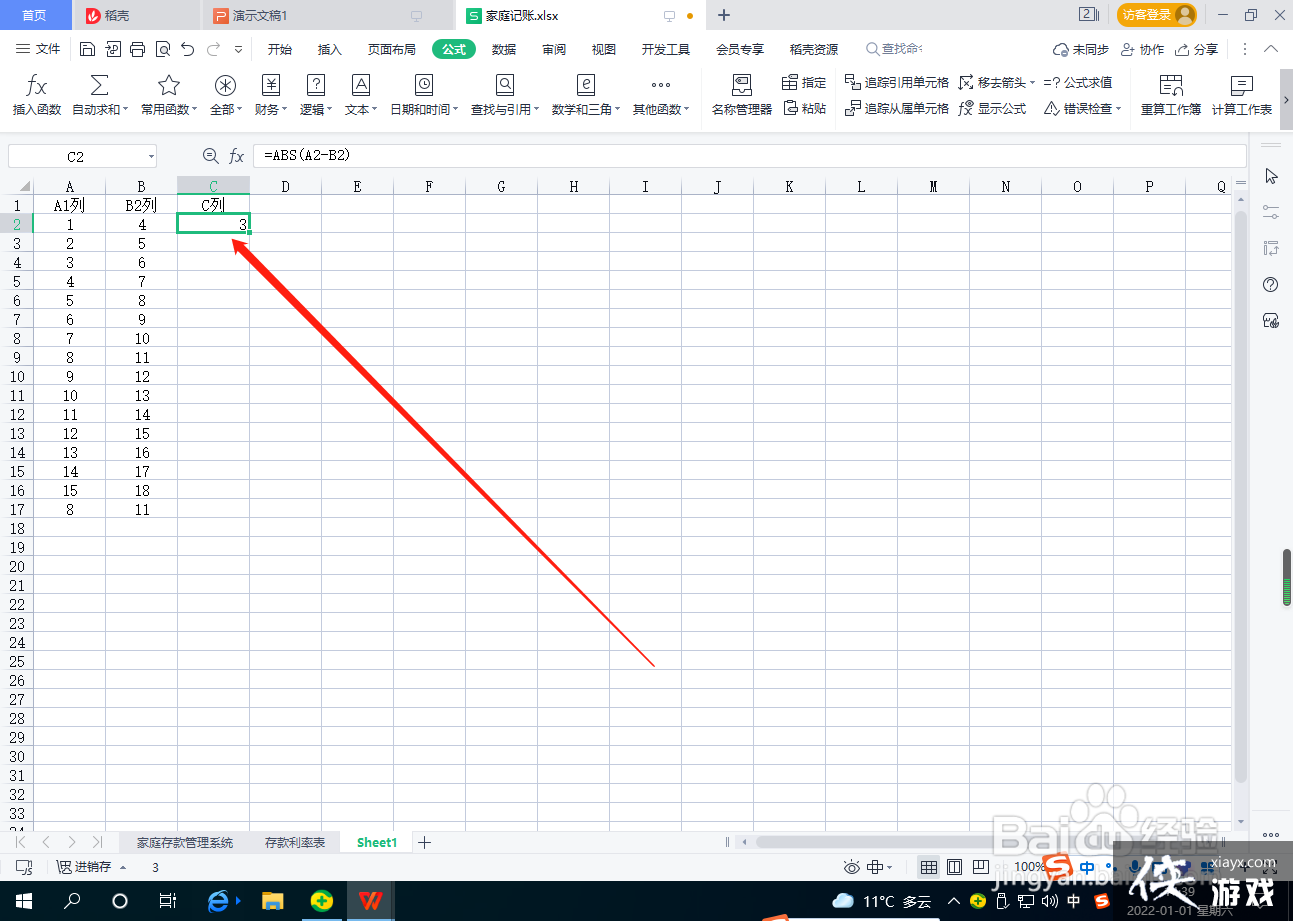Switch to the Review (审阅) ribbon tab
1293x921 pixels.
(x=554, y=49)
